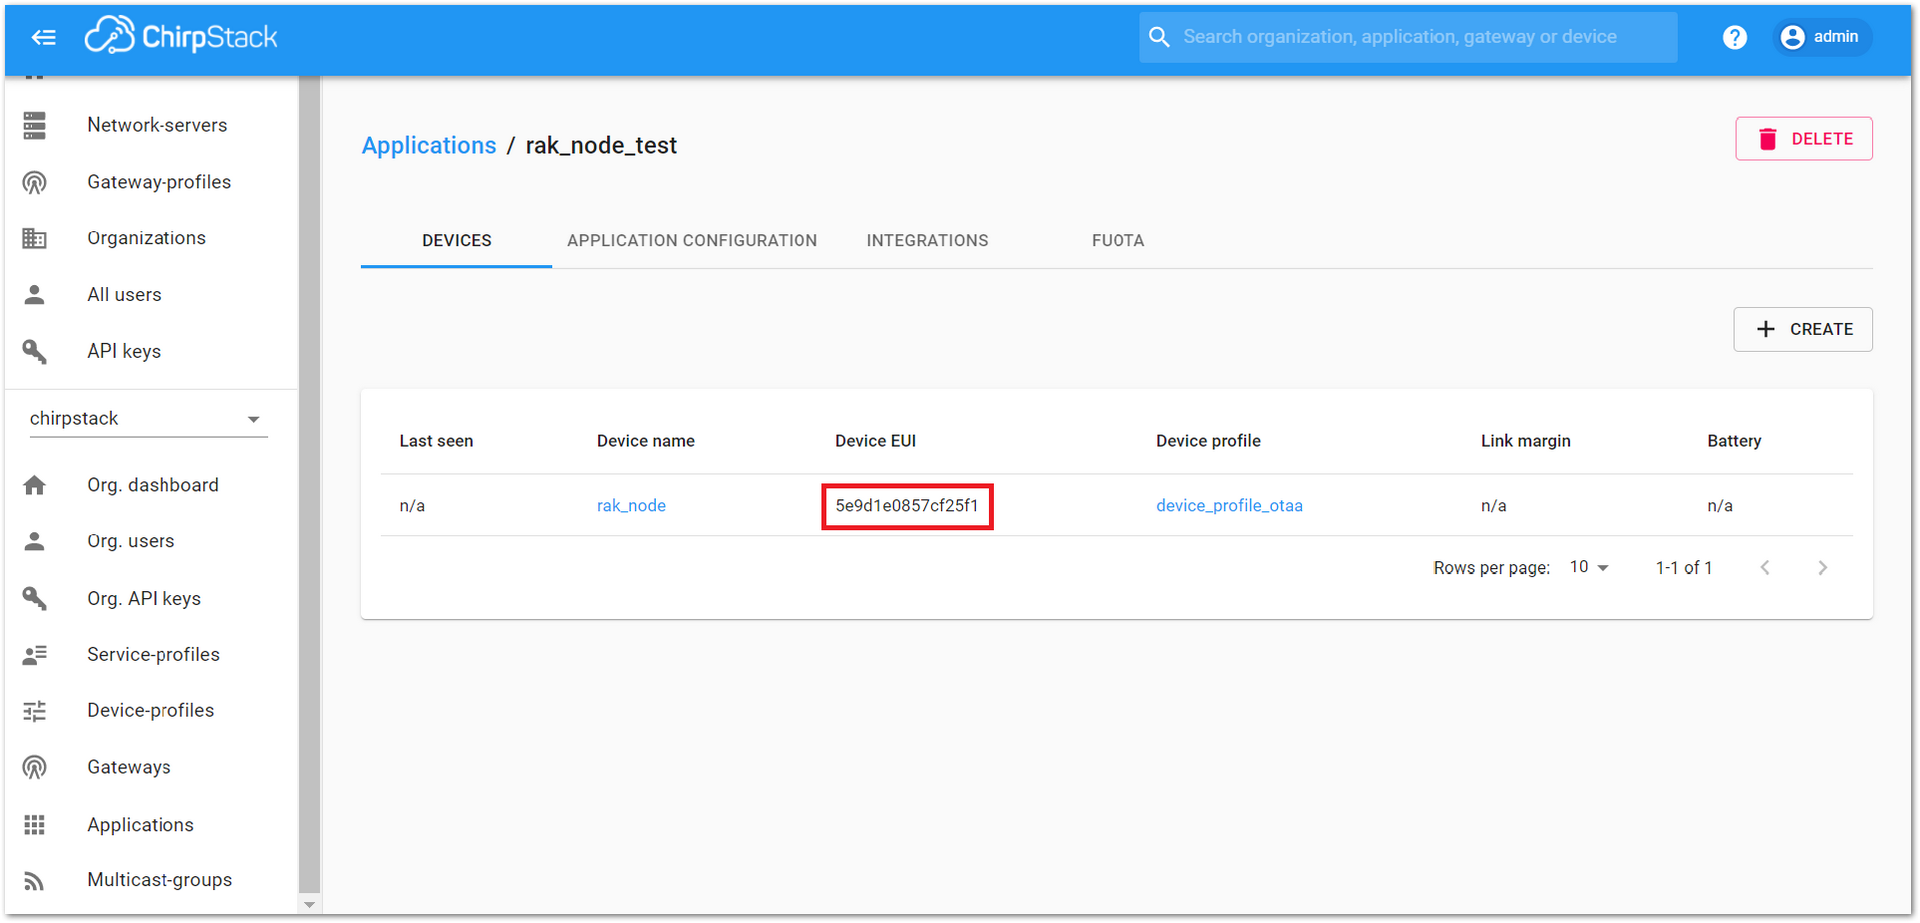Viewport: 1920px width, 923px height.
Task: Open the device_profile_otaa link
Action: coord(1229,506)
